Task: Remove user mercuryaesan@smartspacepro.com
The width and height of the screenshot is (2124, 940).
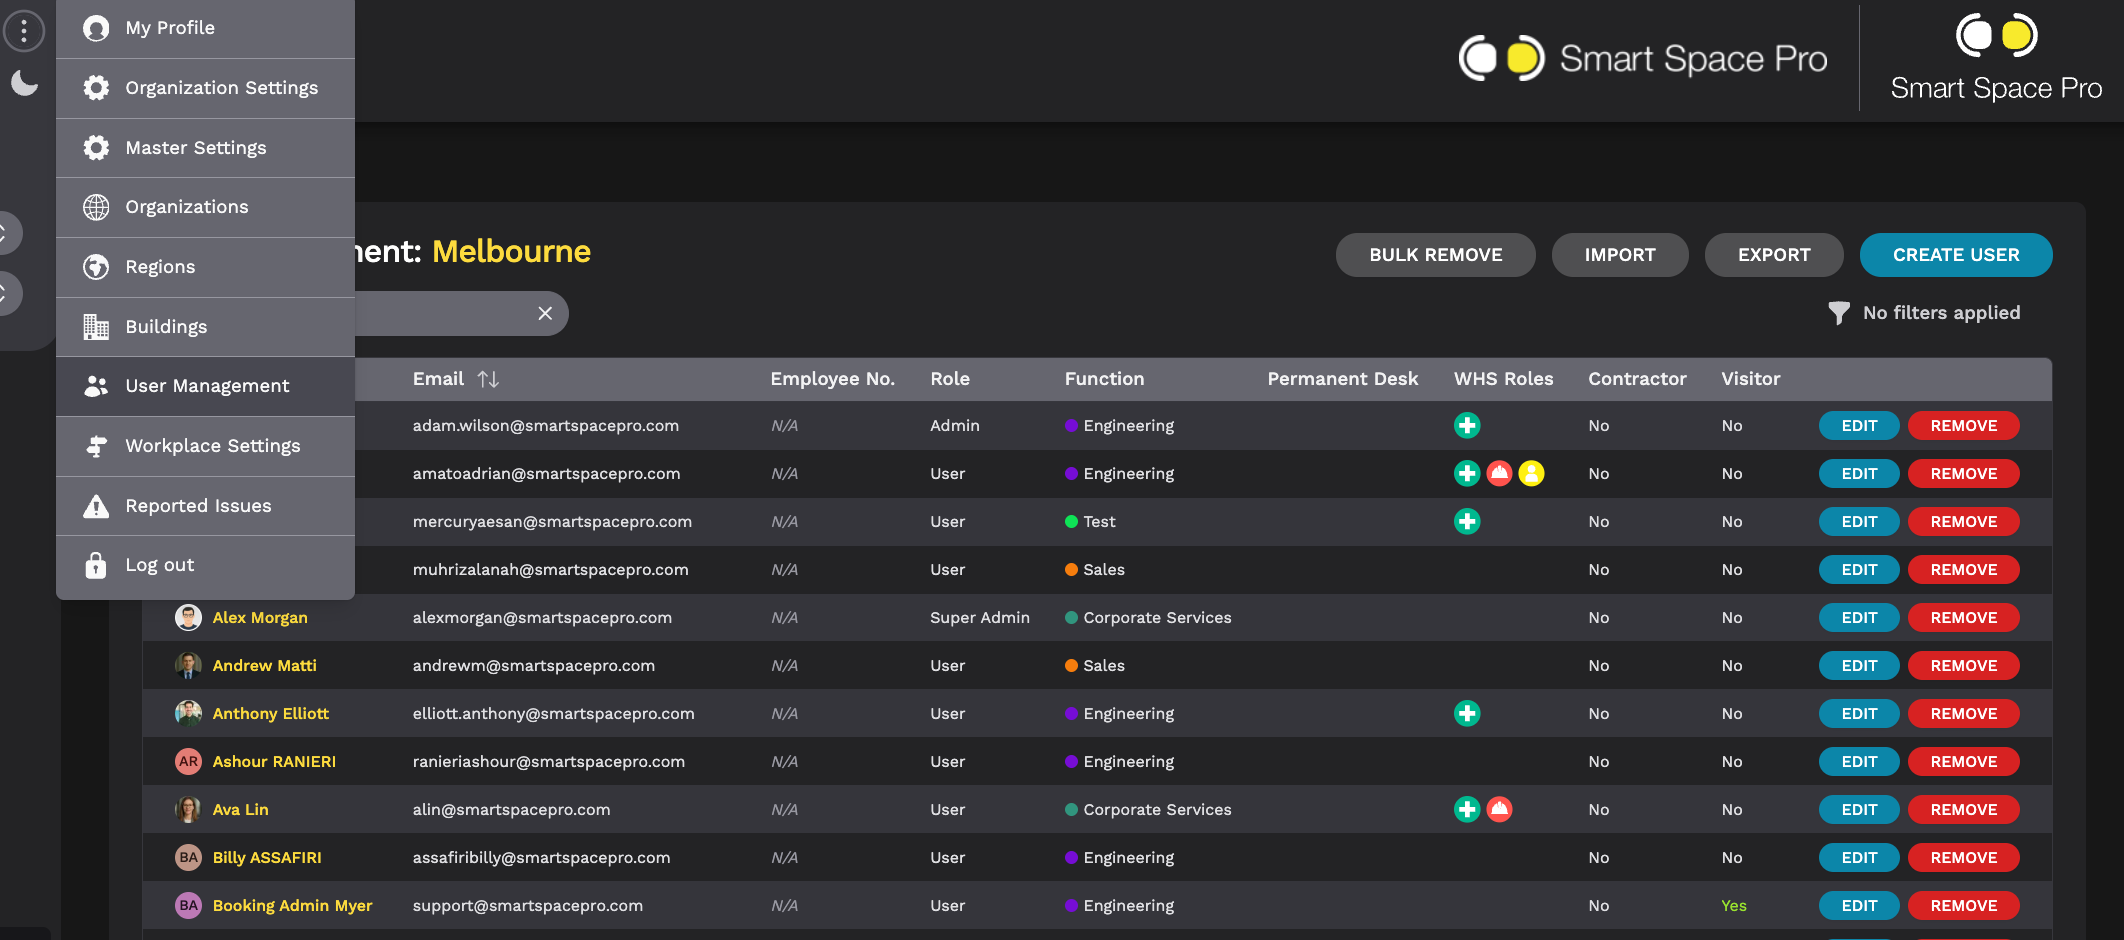Action: pyautogui.click(x=1963, y=522)
